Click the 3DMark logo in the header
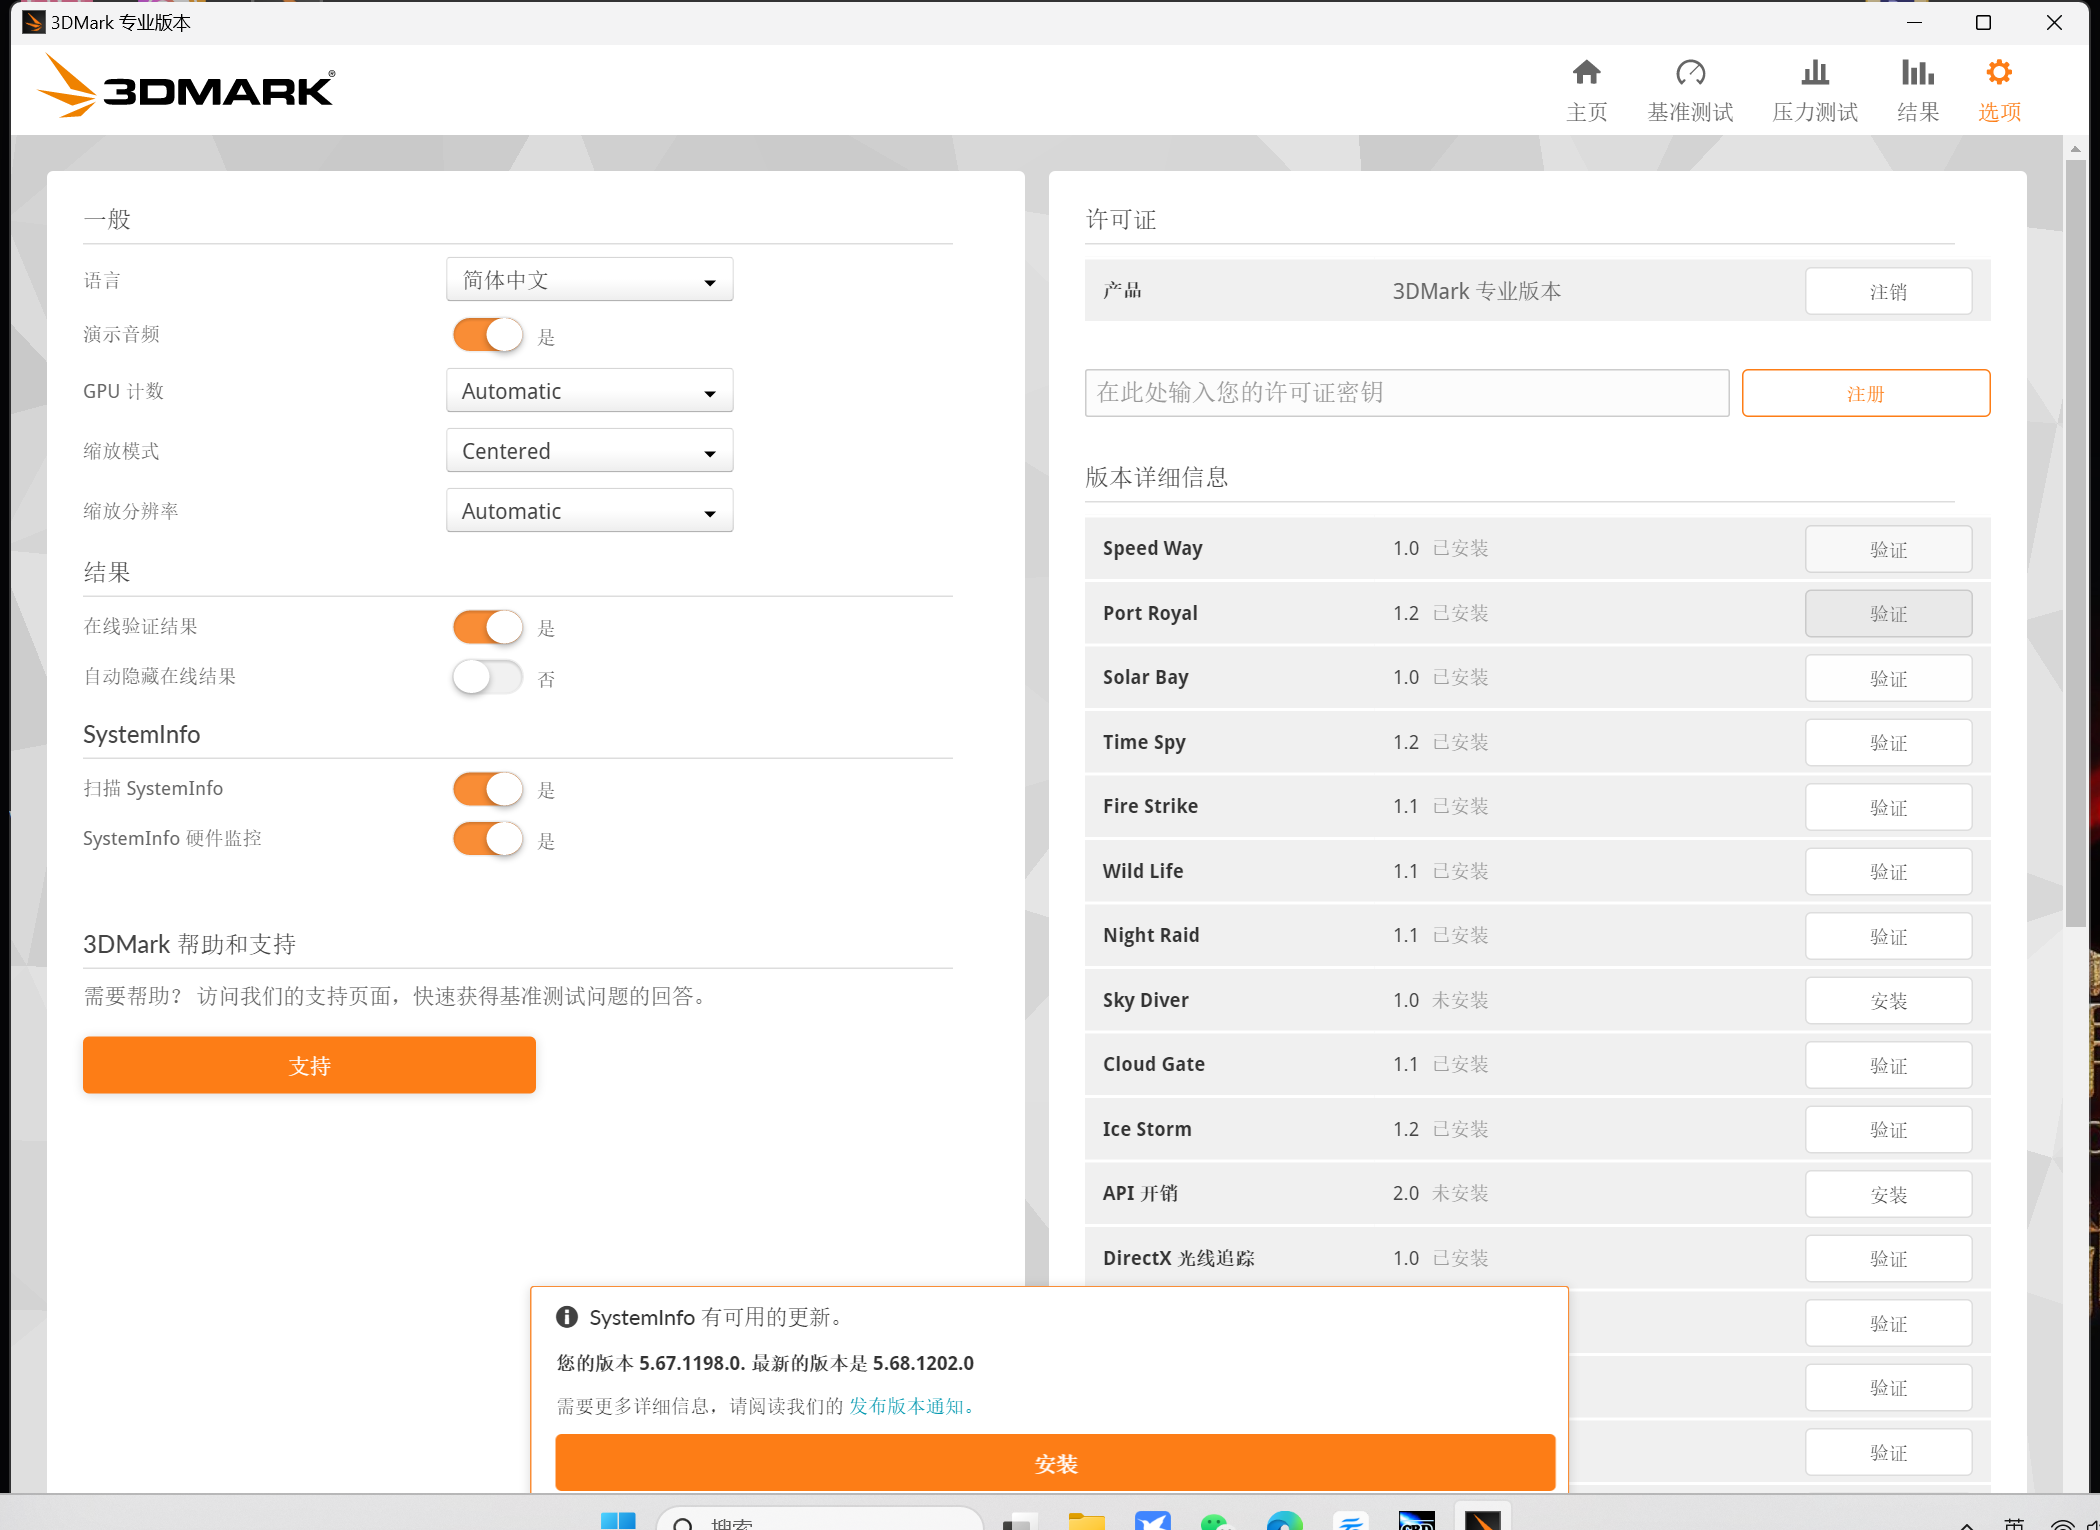Screen dimensions: 2100x1530 point(186,87)
